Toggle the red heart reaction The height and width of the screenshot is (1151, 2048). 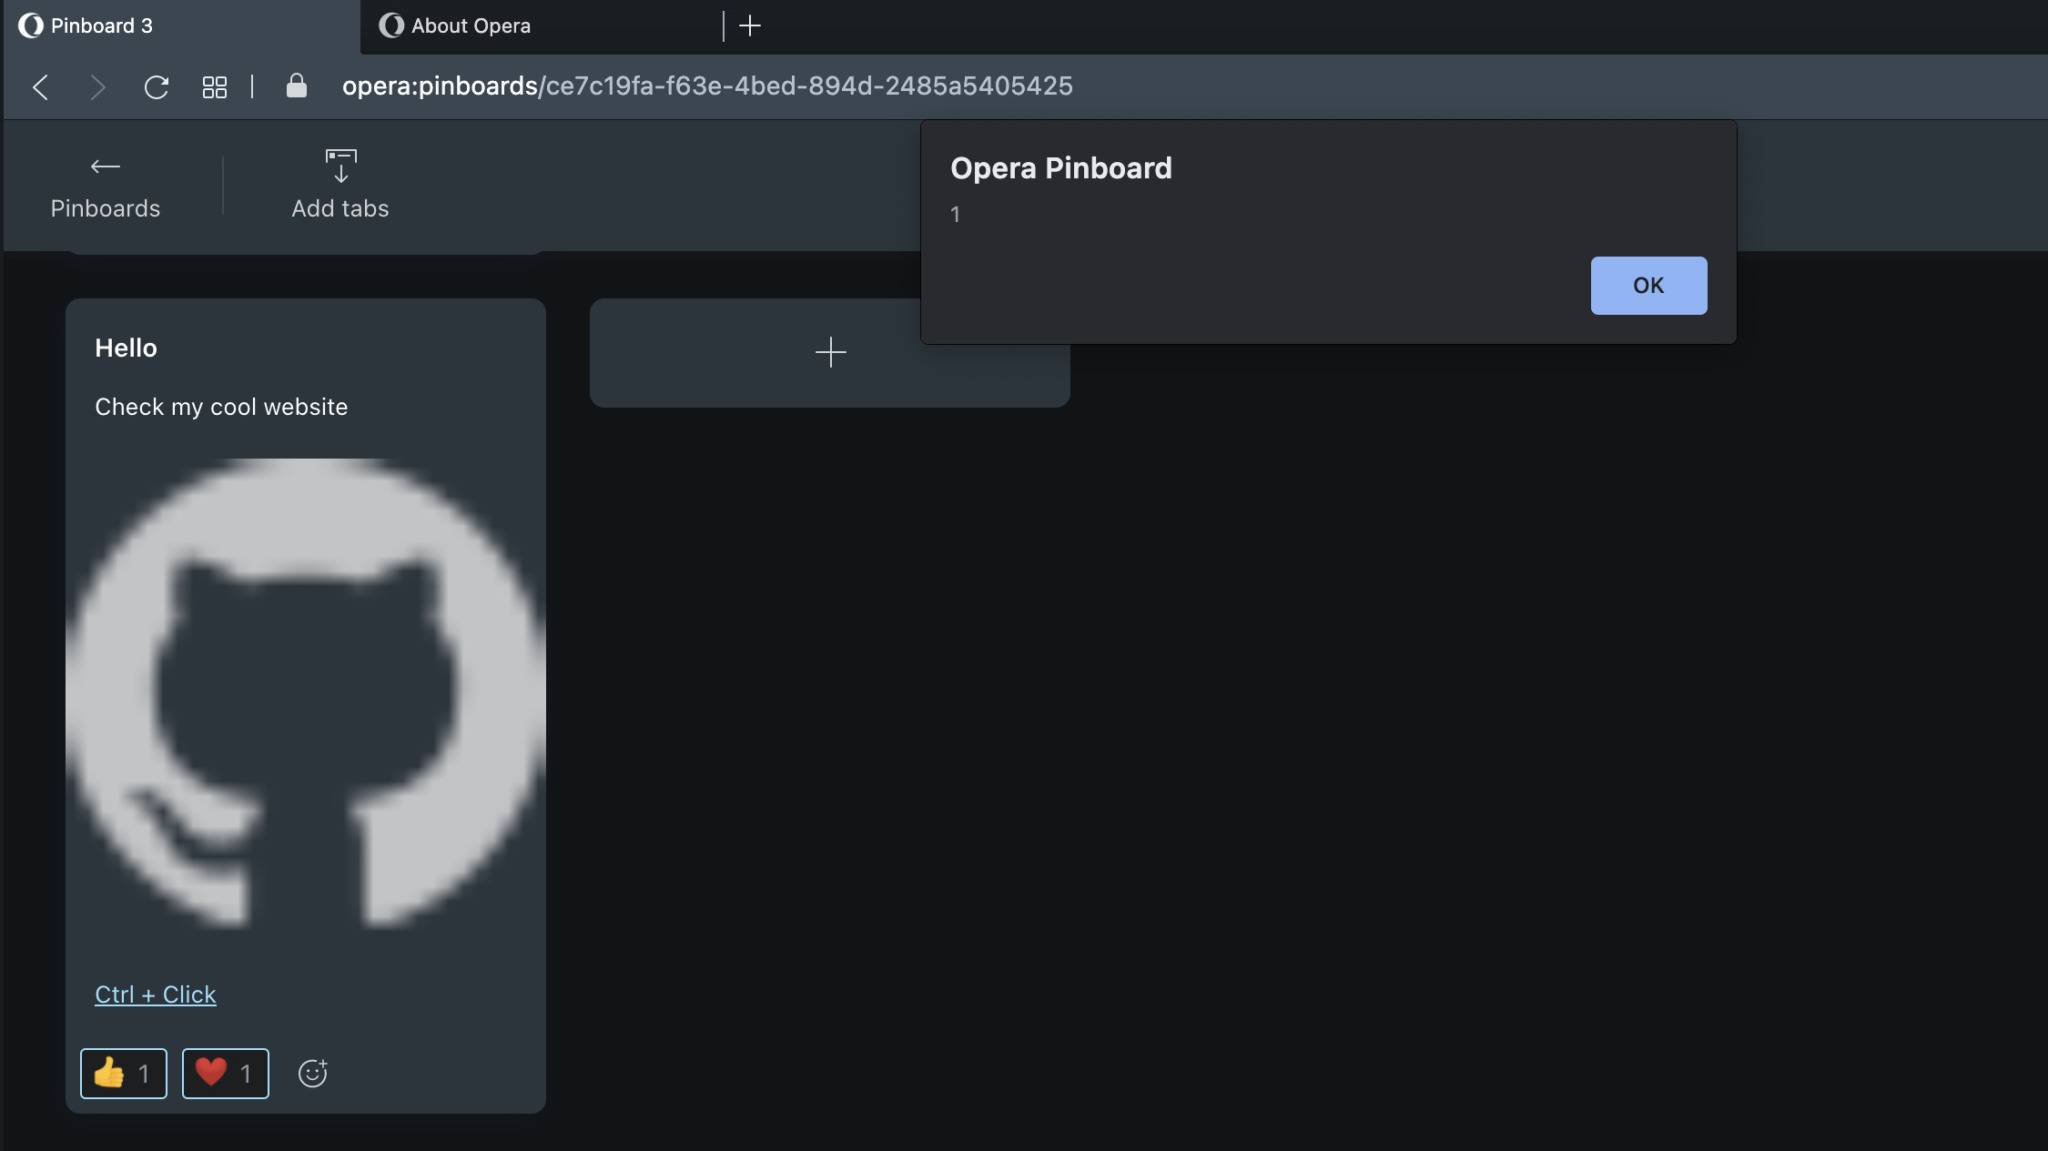click(225, 1073)
